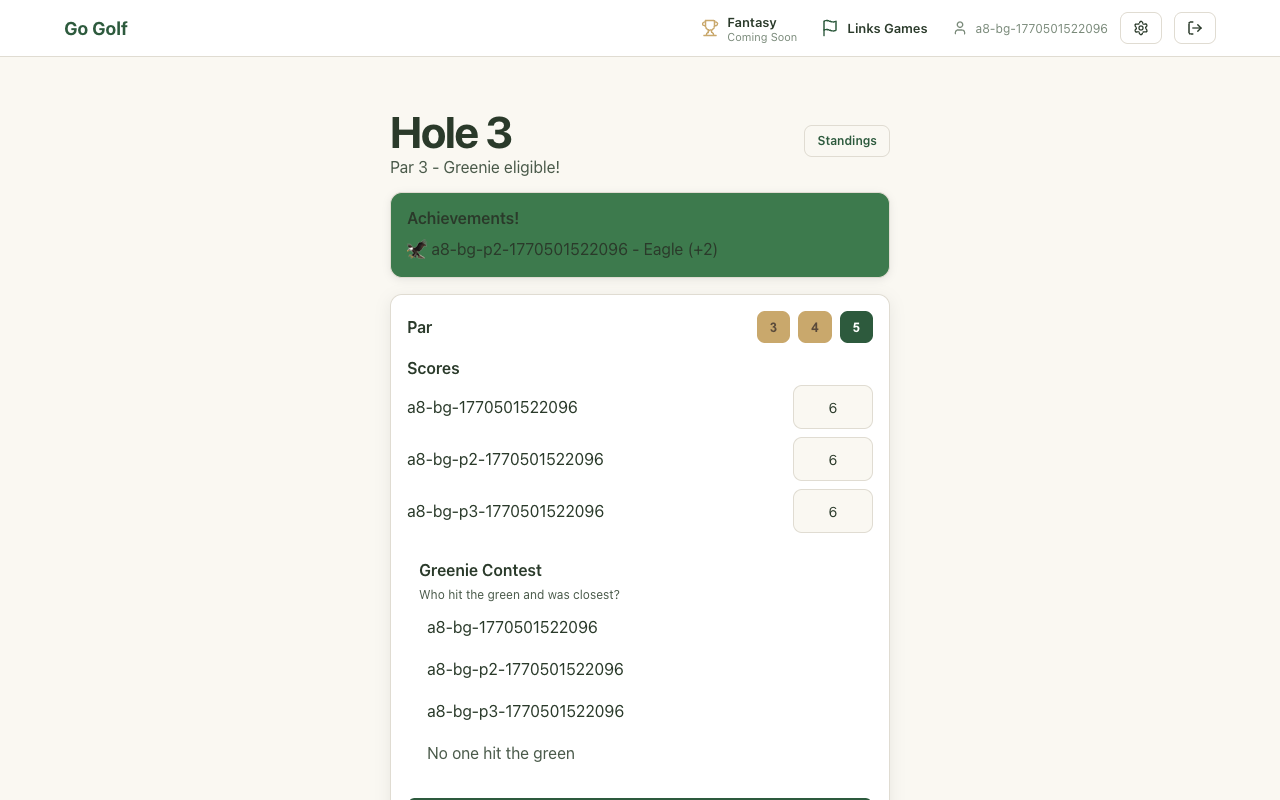Choose a8-bg-p3-1770501522096 as greenie winner
The height and width of the screenshot is (800, 1280).
pyautogui.click(x=525, y=711)
